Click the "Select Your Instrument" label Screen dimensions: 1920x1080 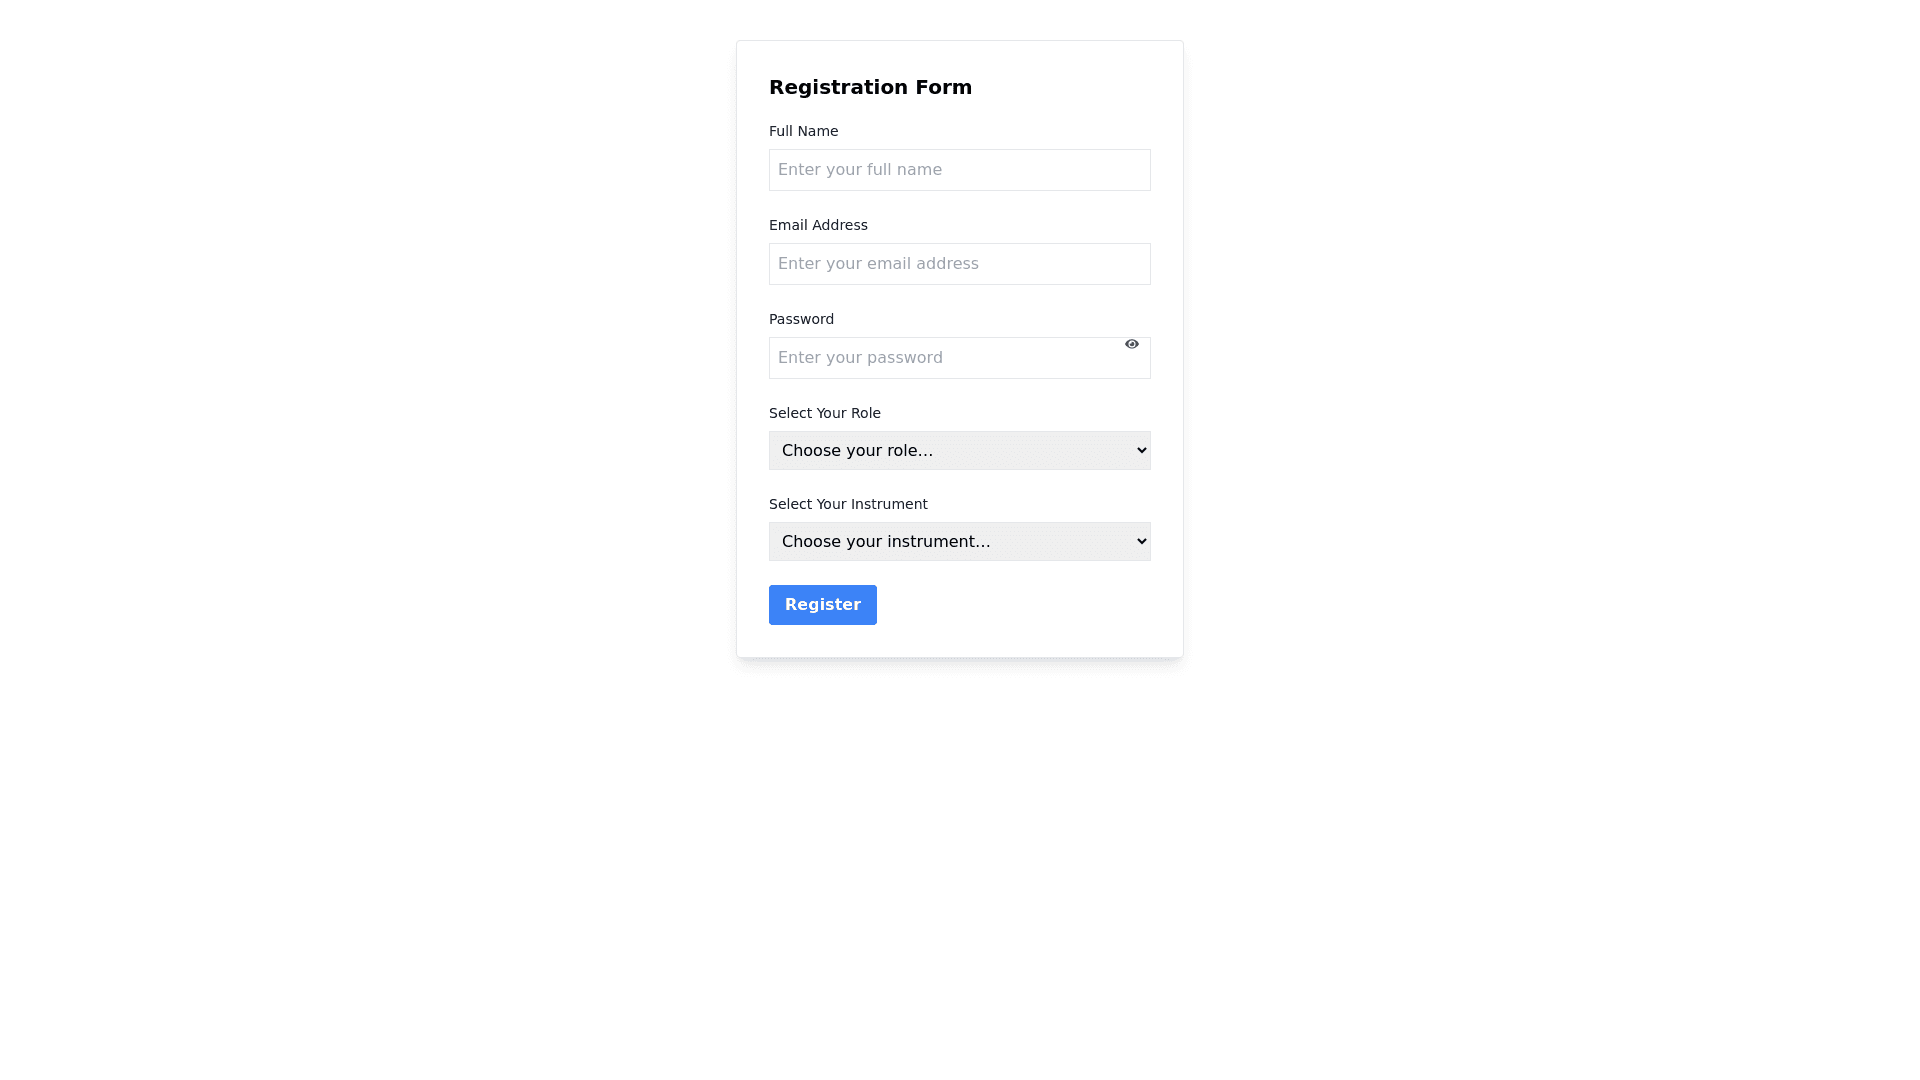point(847,504)
